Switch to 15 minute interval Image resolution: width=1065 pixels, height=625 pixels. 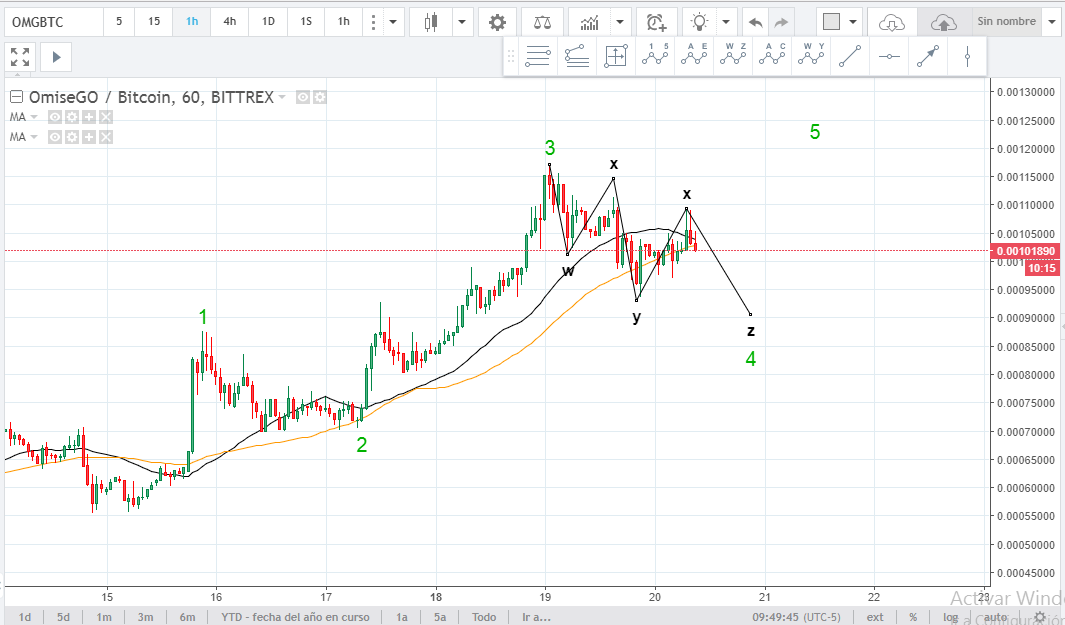tap(154, 22)
